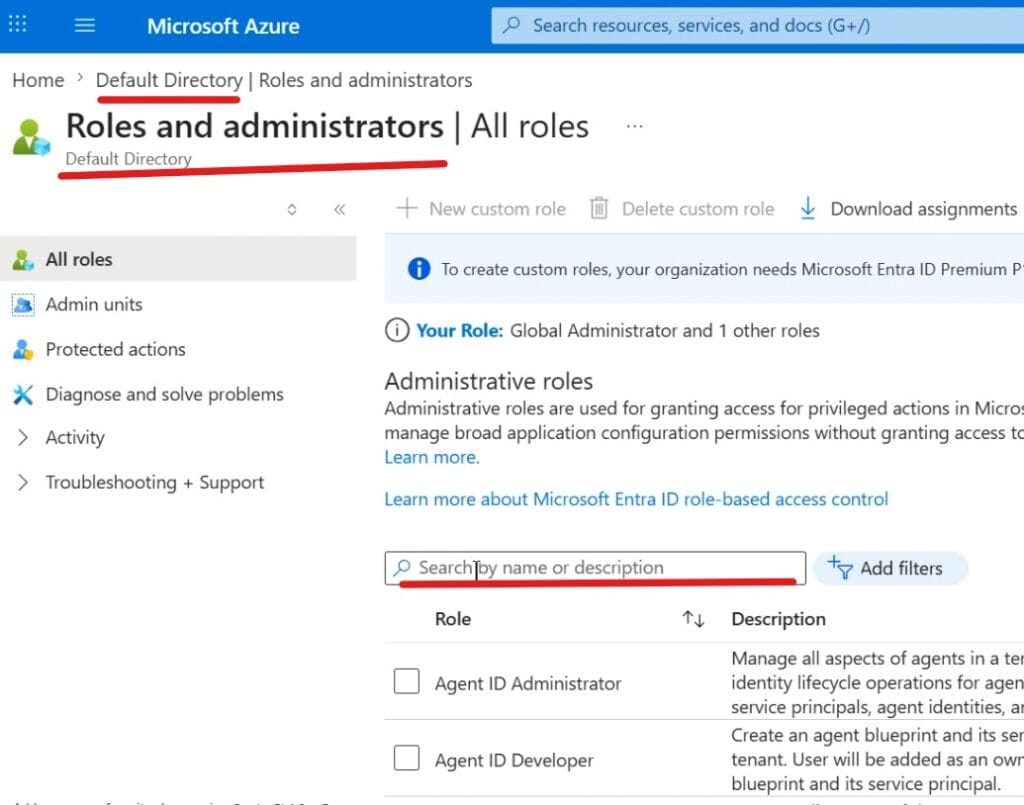Open Protected actions in sidebar

click(115, 349)
